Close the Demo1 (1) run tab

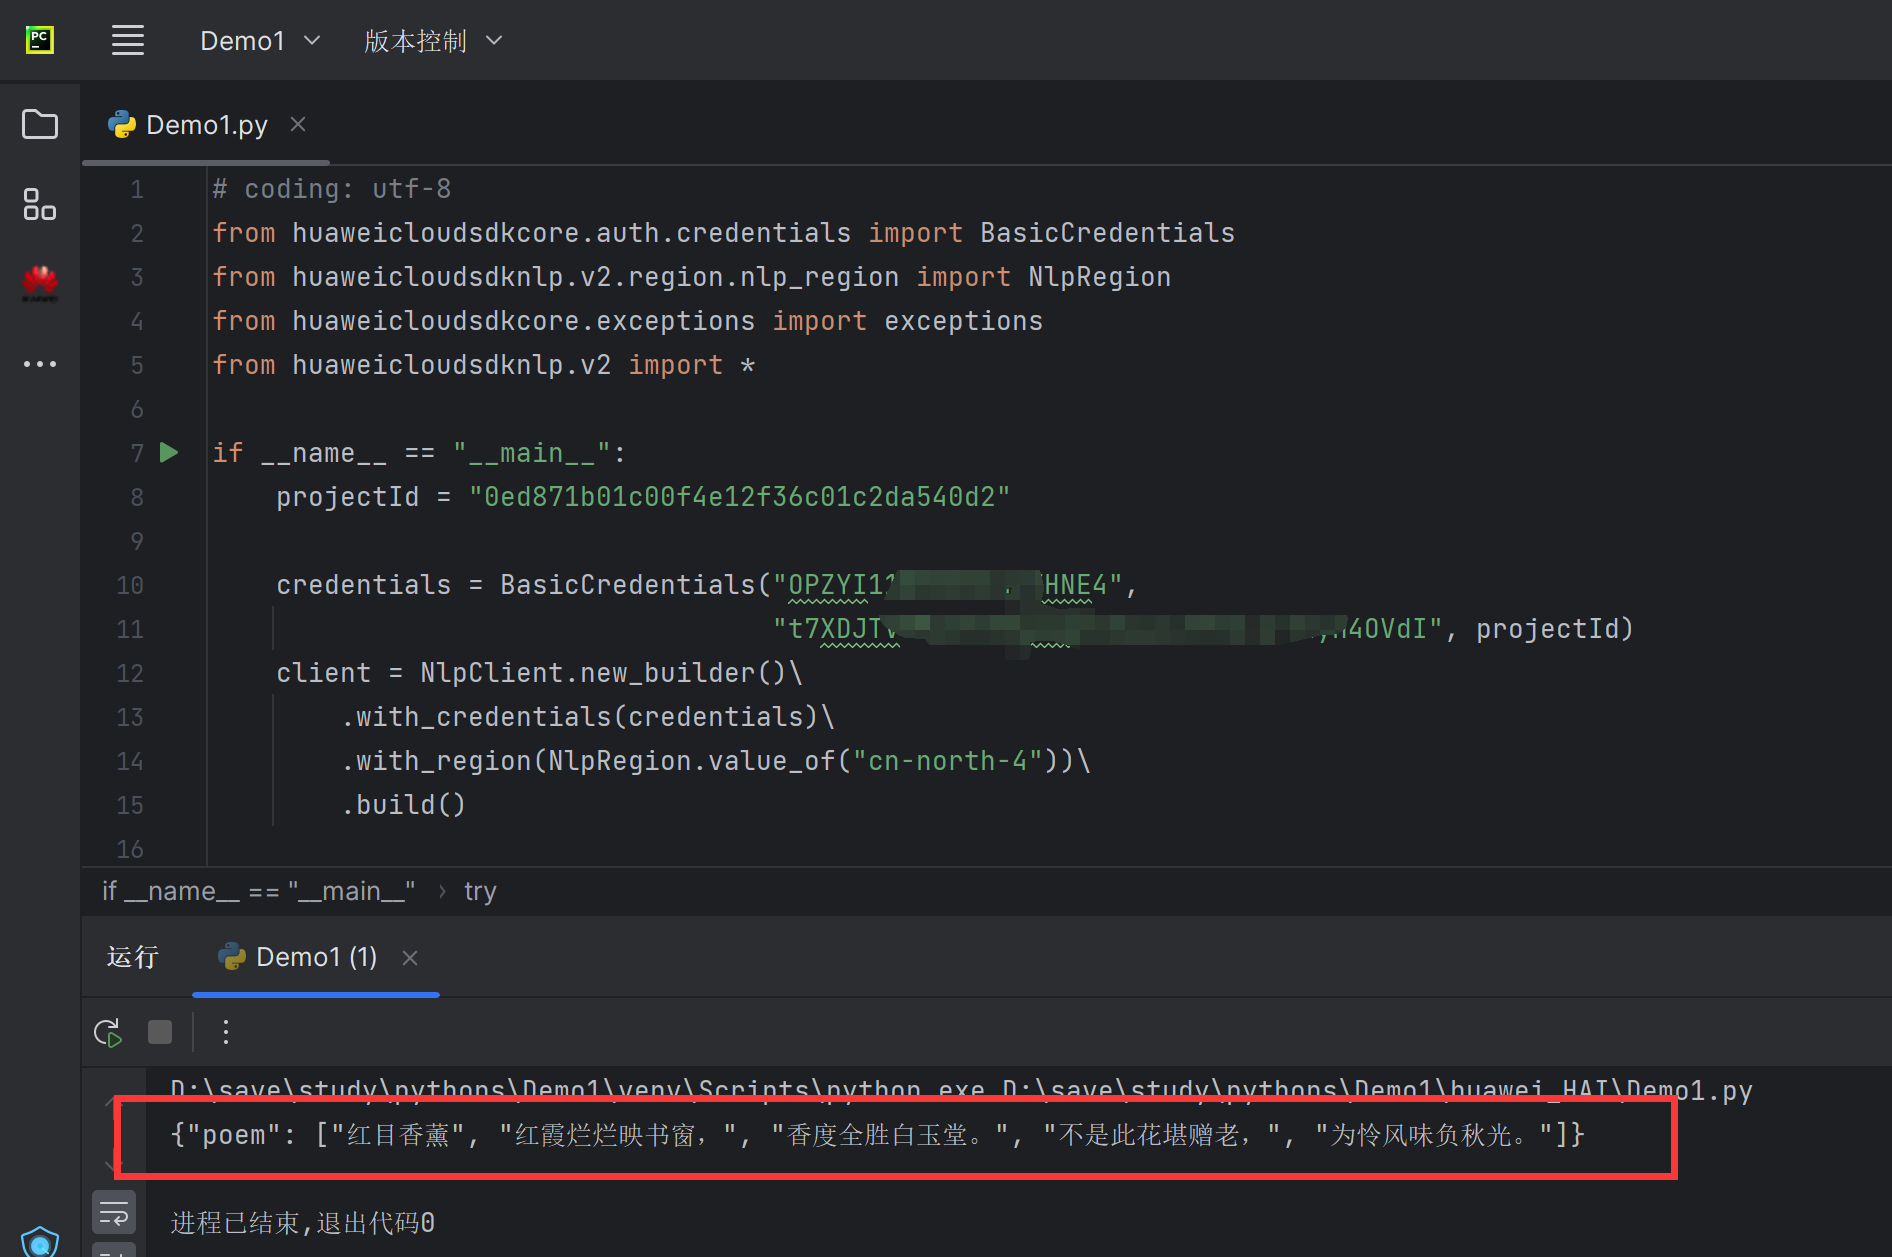pyautogui.click(x=409, y=958)
